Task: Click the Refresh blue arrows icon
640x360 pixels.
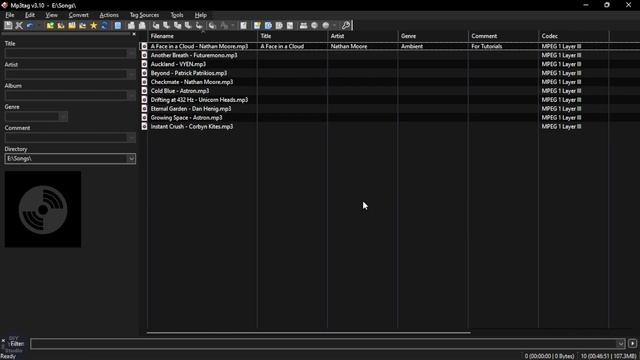Action: tap(104, 25)
